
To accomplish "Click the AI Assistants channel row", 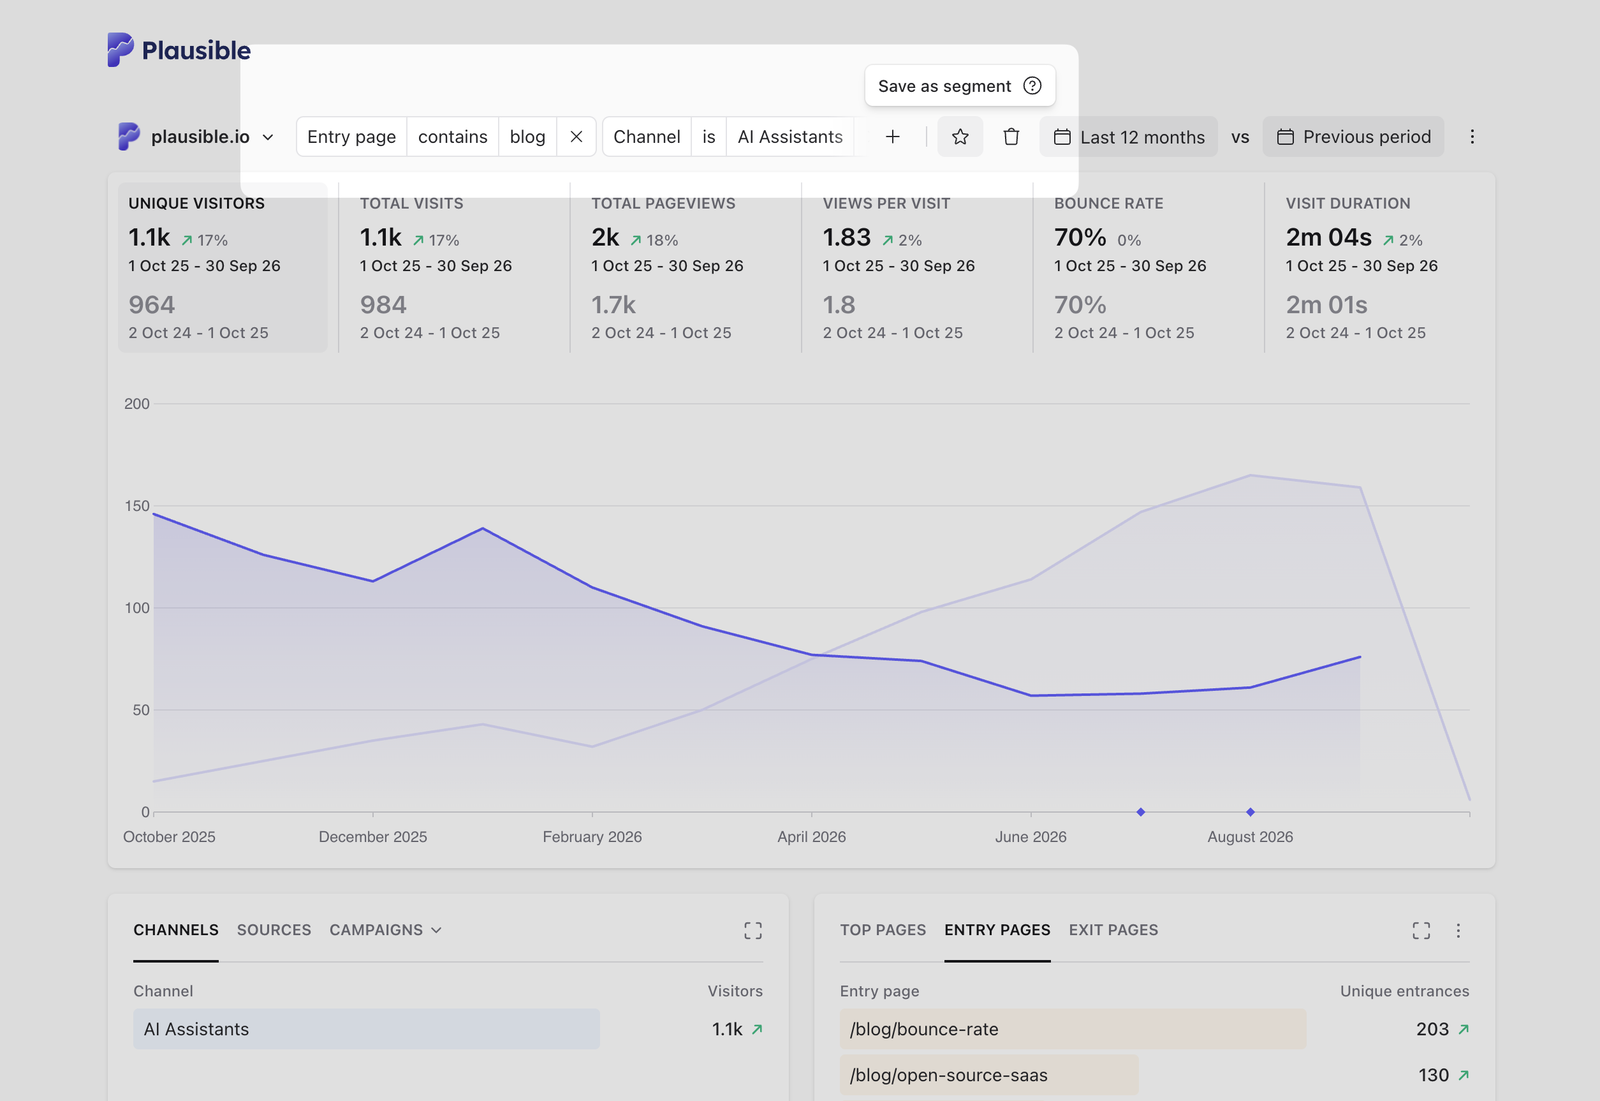I will click(x=448, y=1029).
